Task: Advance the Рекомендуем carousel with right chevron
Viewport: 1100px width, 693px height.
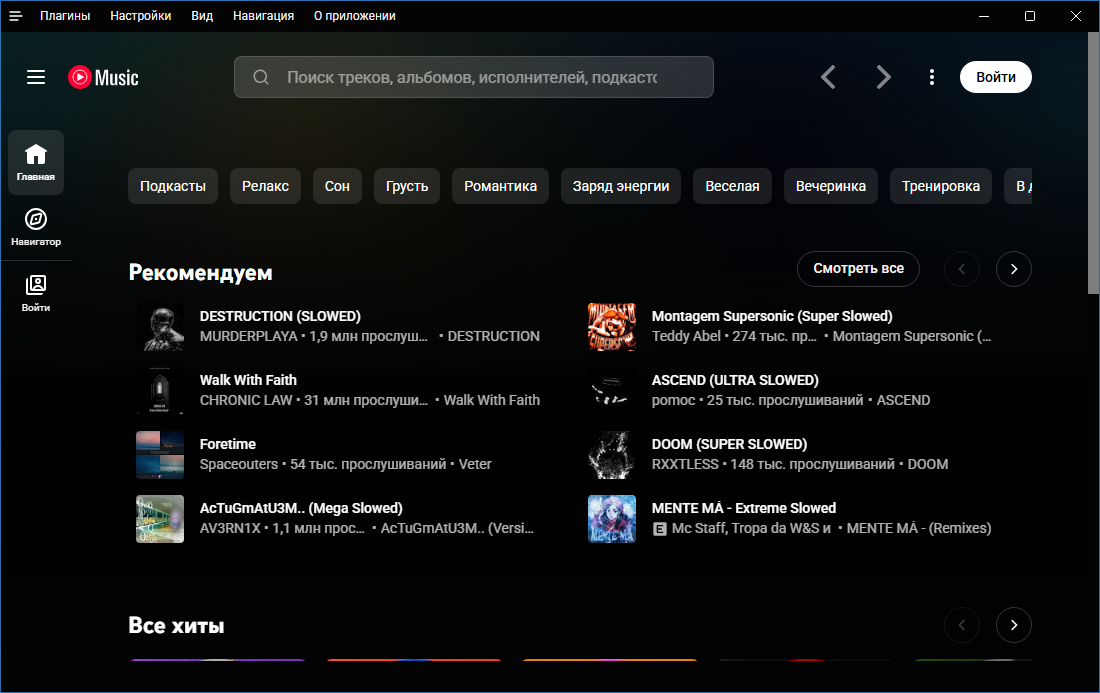Action: click(1014, 269)
